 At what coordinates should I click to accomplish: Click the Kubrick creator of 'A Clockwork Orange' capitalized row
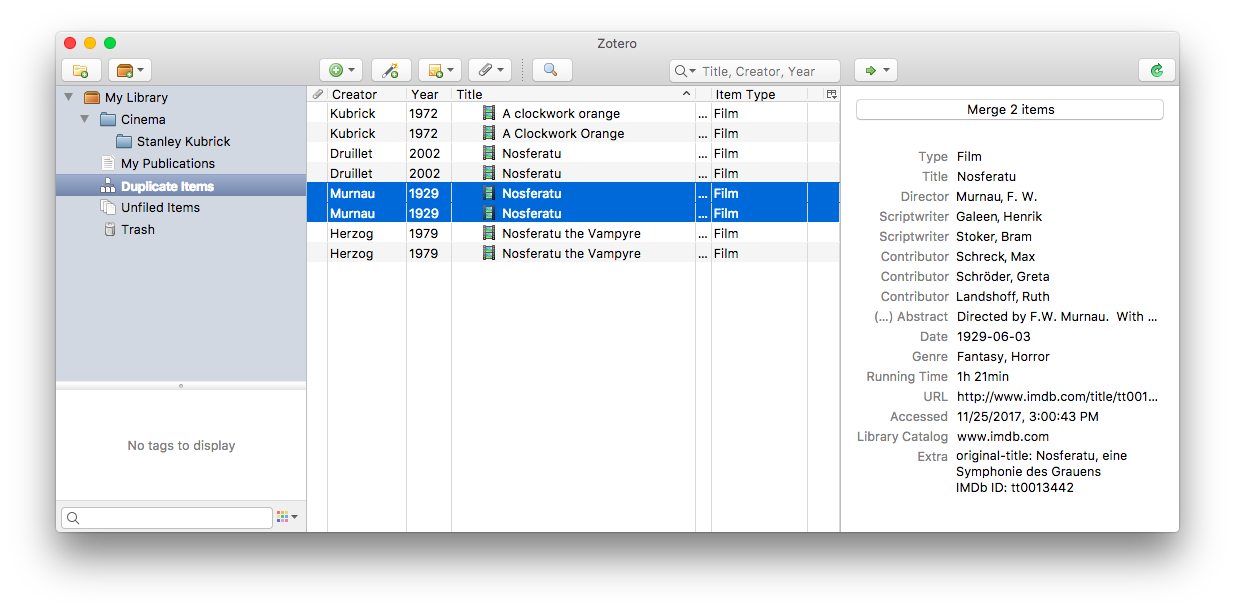(353, 133)
